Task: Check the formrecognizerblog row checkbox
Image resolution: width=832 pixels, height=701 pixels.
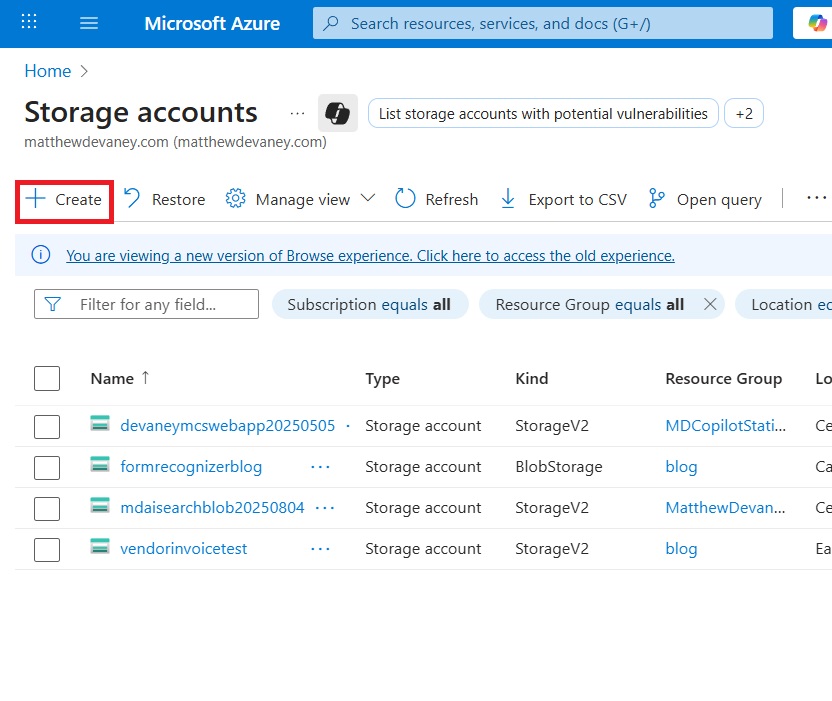Action: pyautogui.click(x=47, y=468)
